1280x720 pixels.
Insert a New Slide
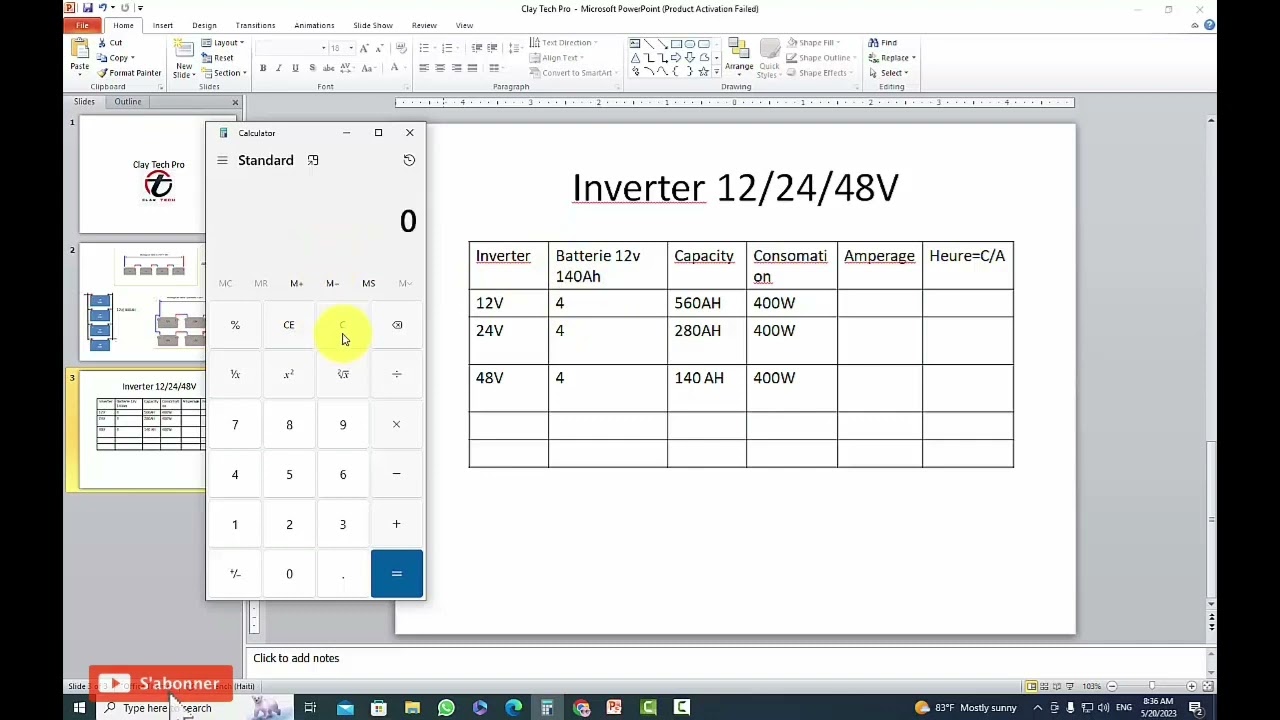pyautogui.click(x=184, y=58)
